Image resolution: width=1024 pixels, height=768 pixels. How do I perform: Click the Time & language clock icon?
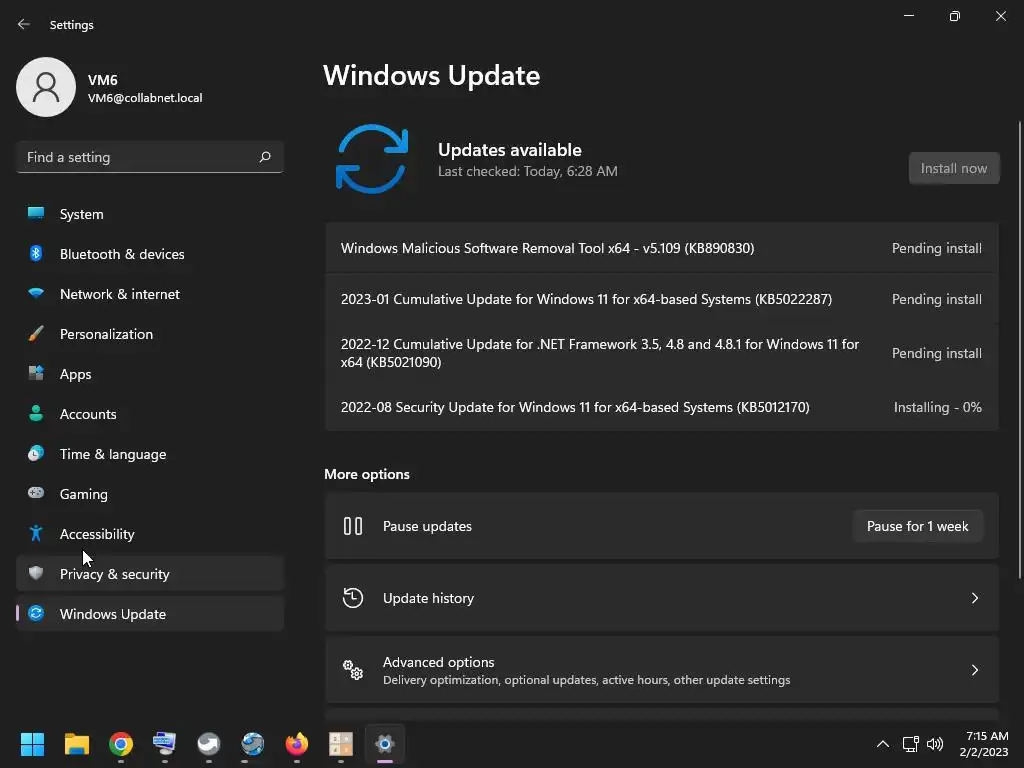click(36, 453)
